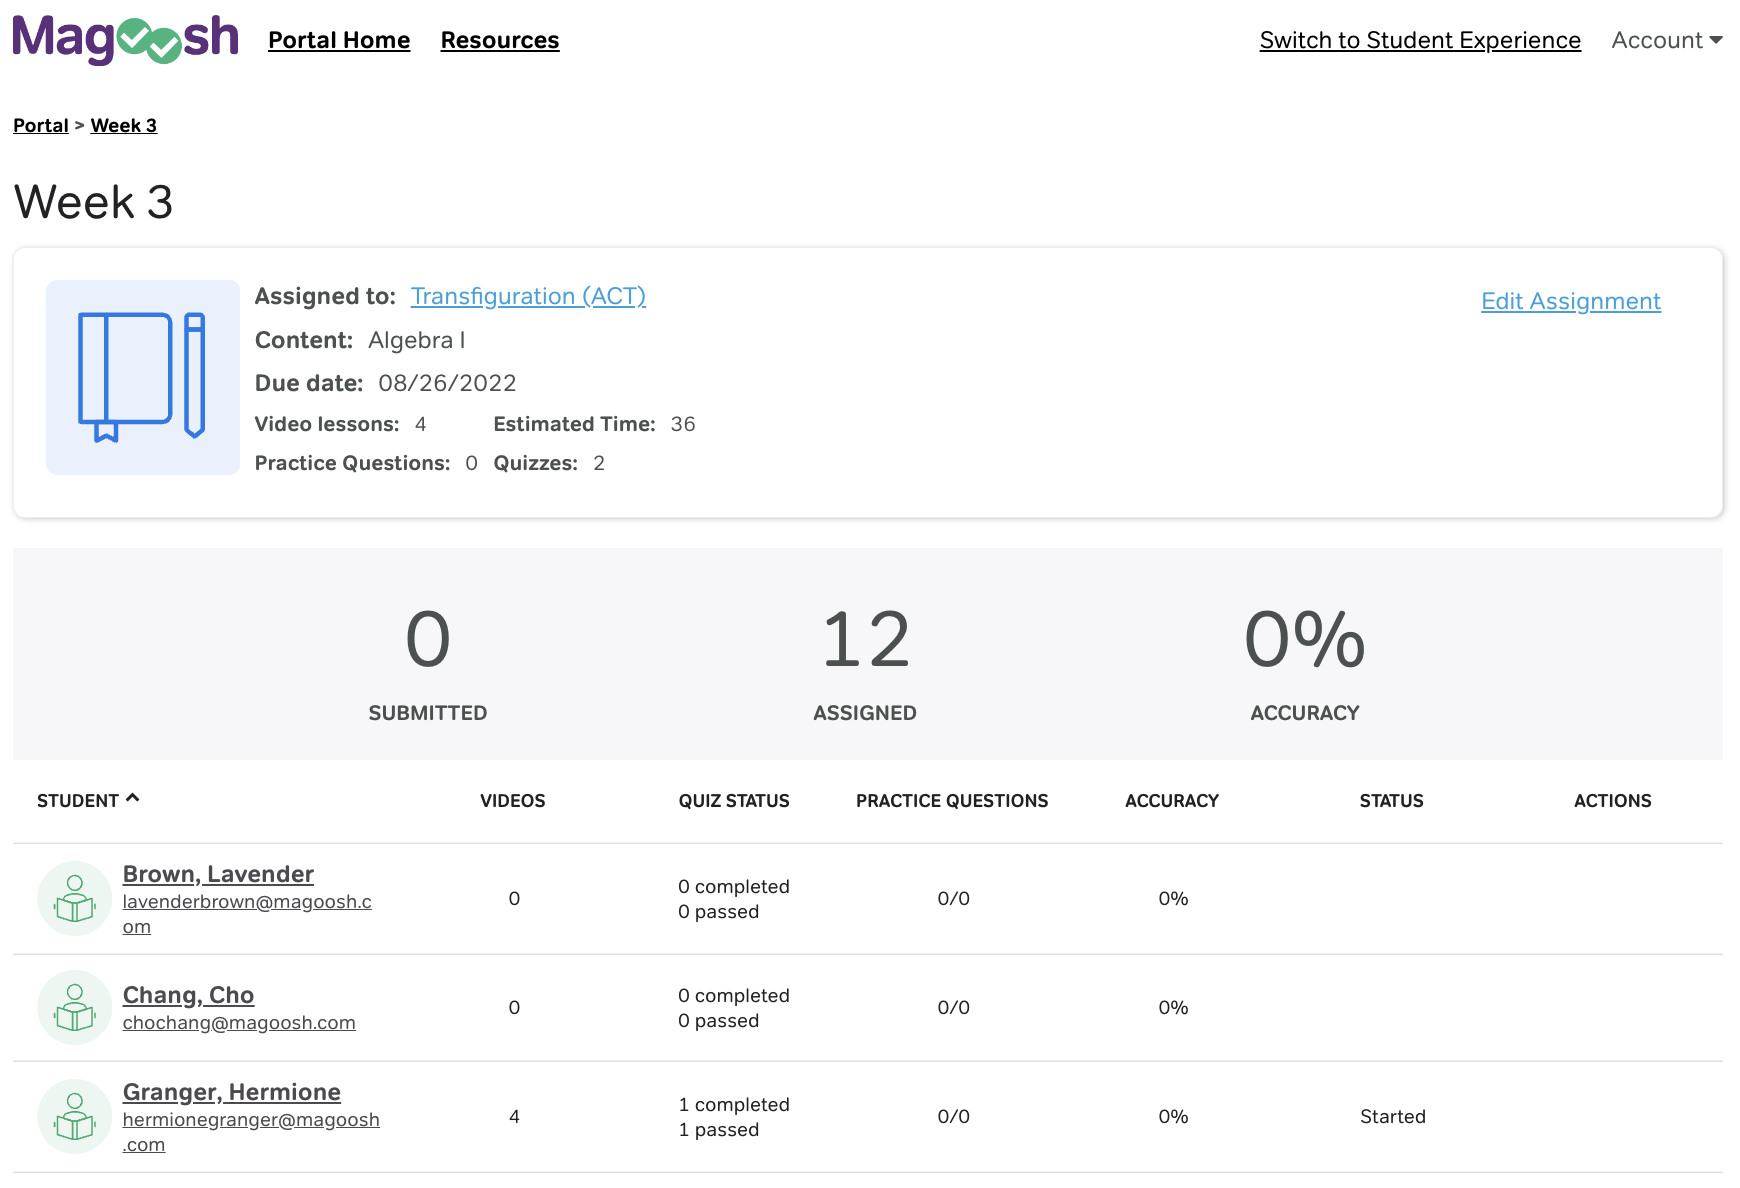Click the Portal breadcrumb link
The width and height of the screenshot is (1740, 1188).
pos(41,125)
